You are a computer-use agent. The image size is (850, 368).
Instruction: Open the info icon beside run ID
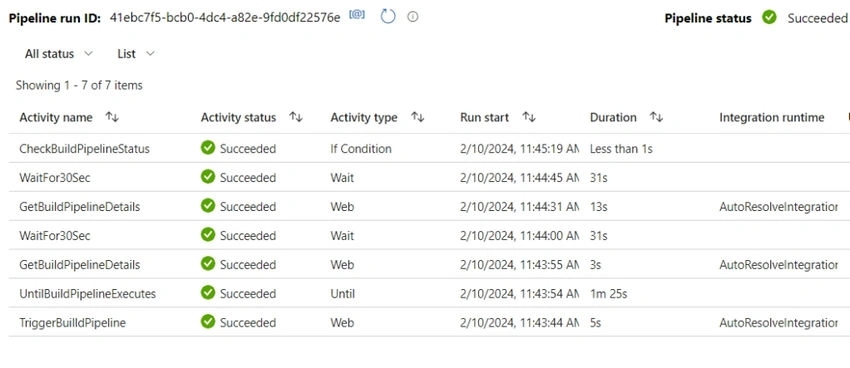pyautogui.click(x=413, y=17)
